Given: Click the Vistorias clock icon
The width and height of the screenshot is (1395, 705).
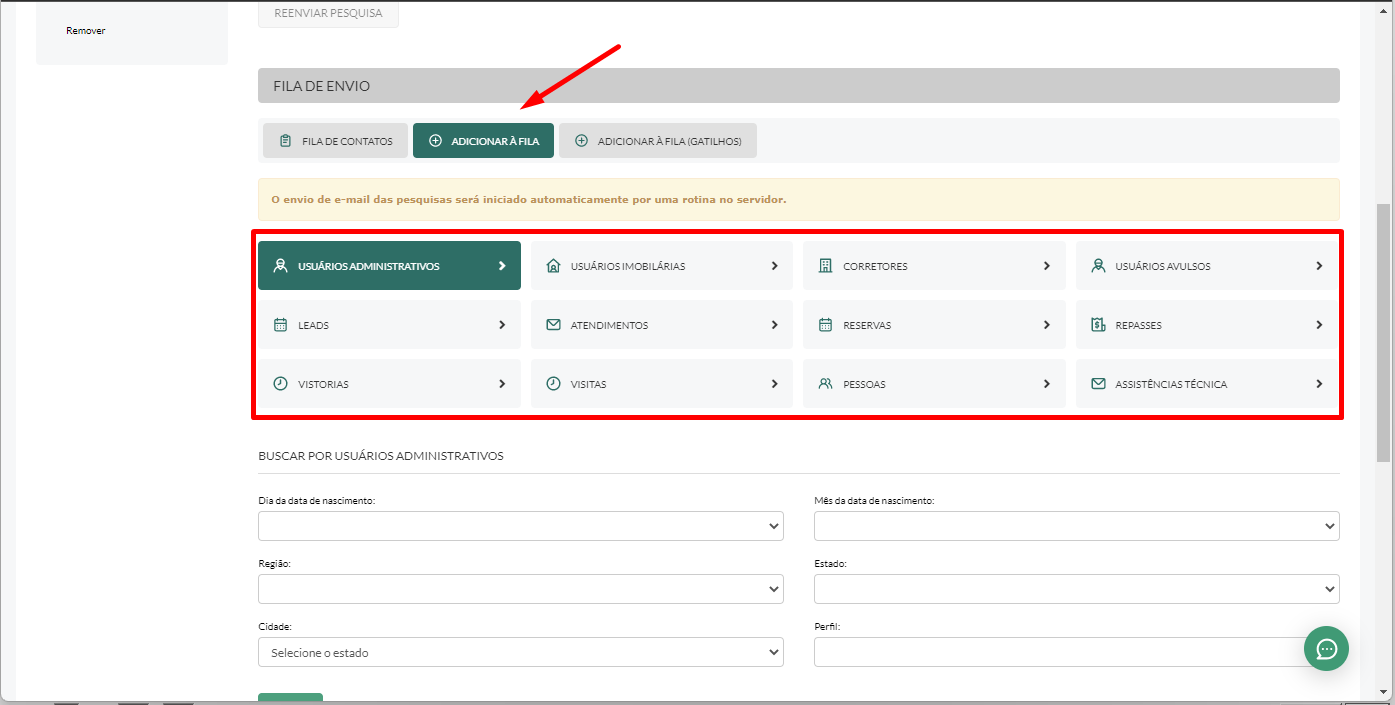Looking at the screenshot, I should pos(281,384).
